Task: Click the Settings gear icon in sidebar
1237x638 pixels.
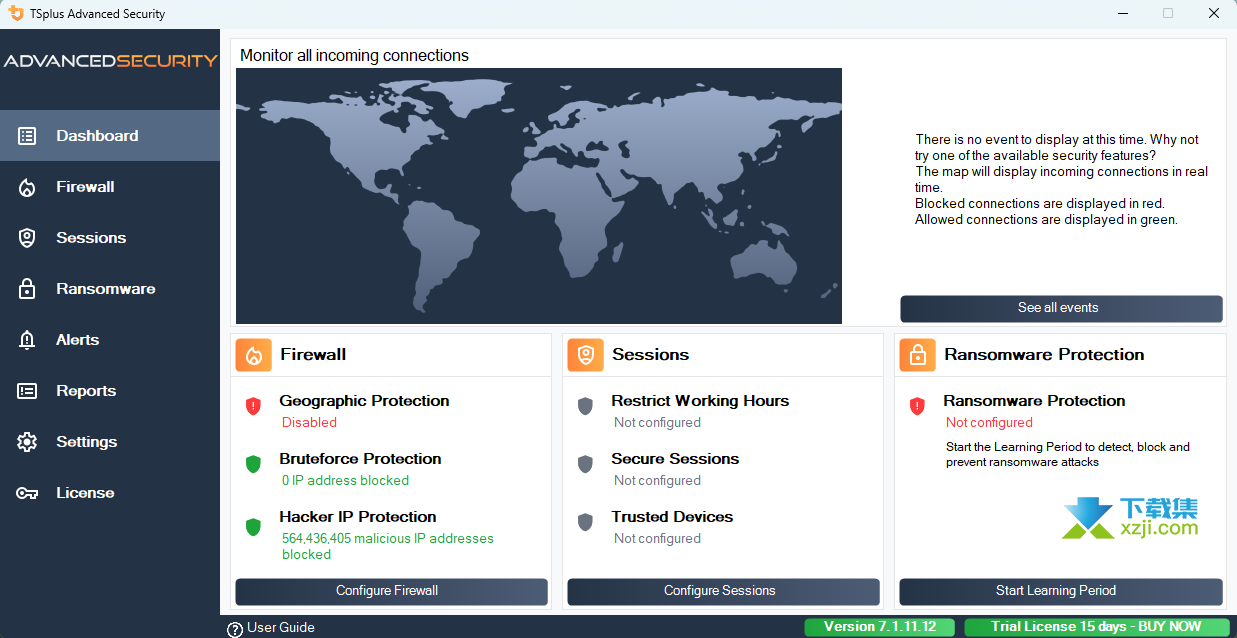Action: click(27, 442)
